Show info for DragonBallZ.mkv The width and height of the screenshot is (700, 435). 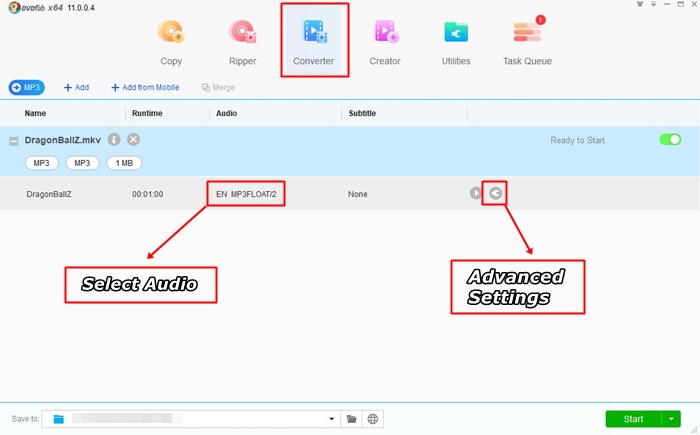click(114, 140)
